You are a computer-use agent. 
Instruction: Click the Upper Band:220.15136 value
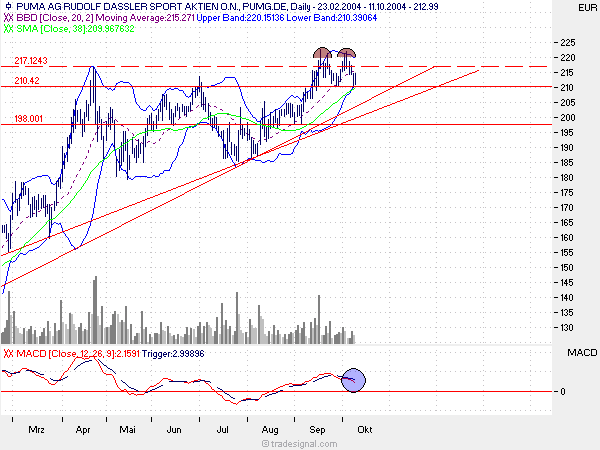(x=240, y=18)
